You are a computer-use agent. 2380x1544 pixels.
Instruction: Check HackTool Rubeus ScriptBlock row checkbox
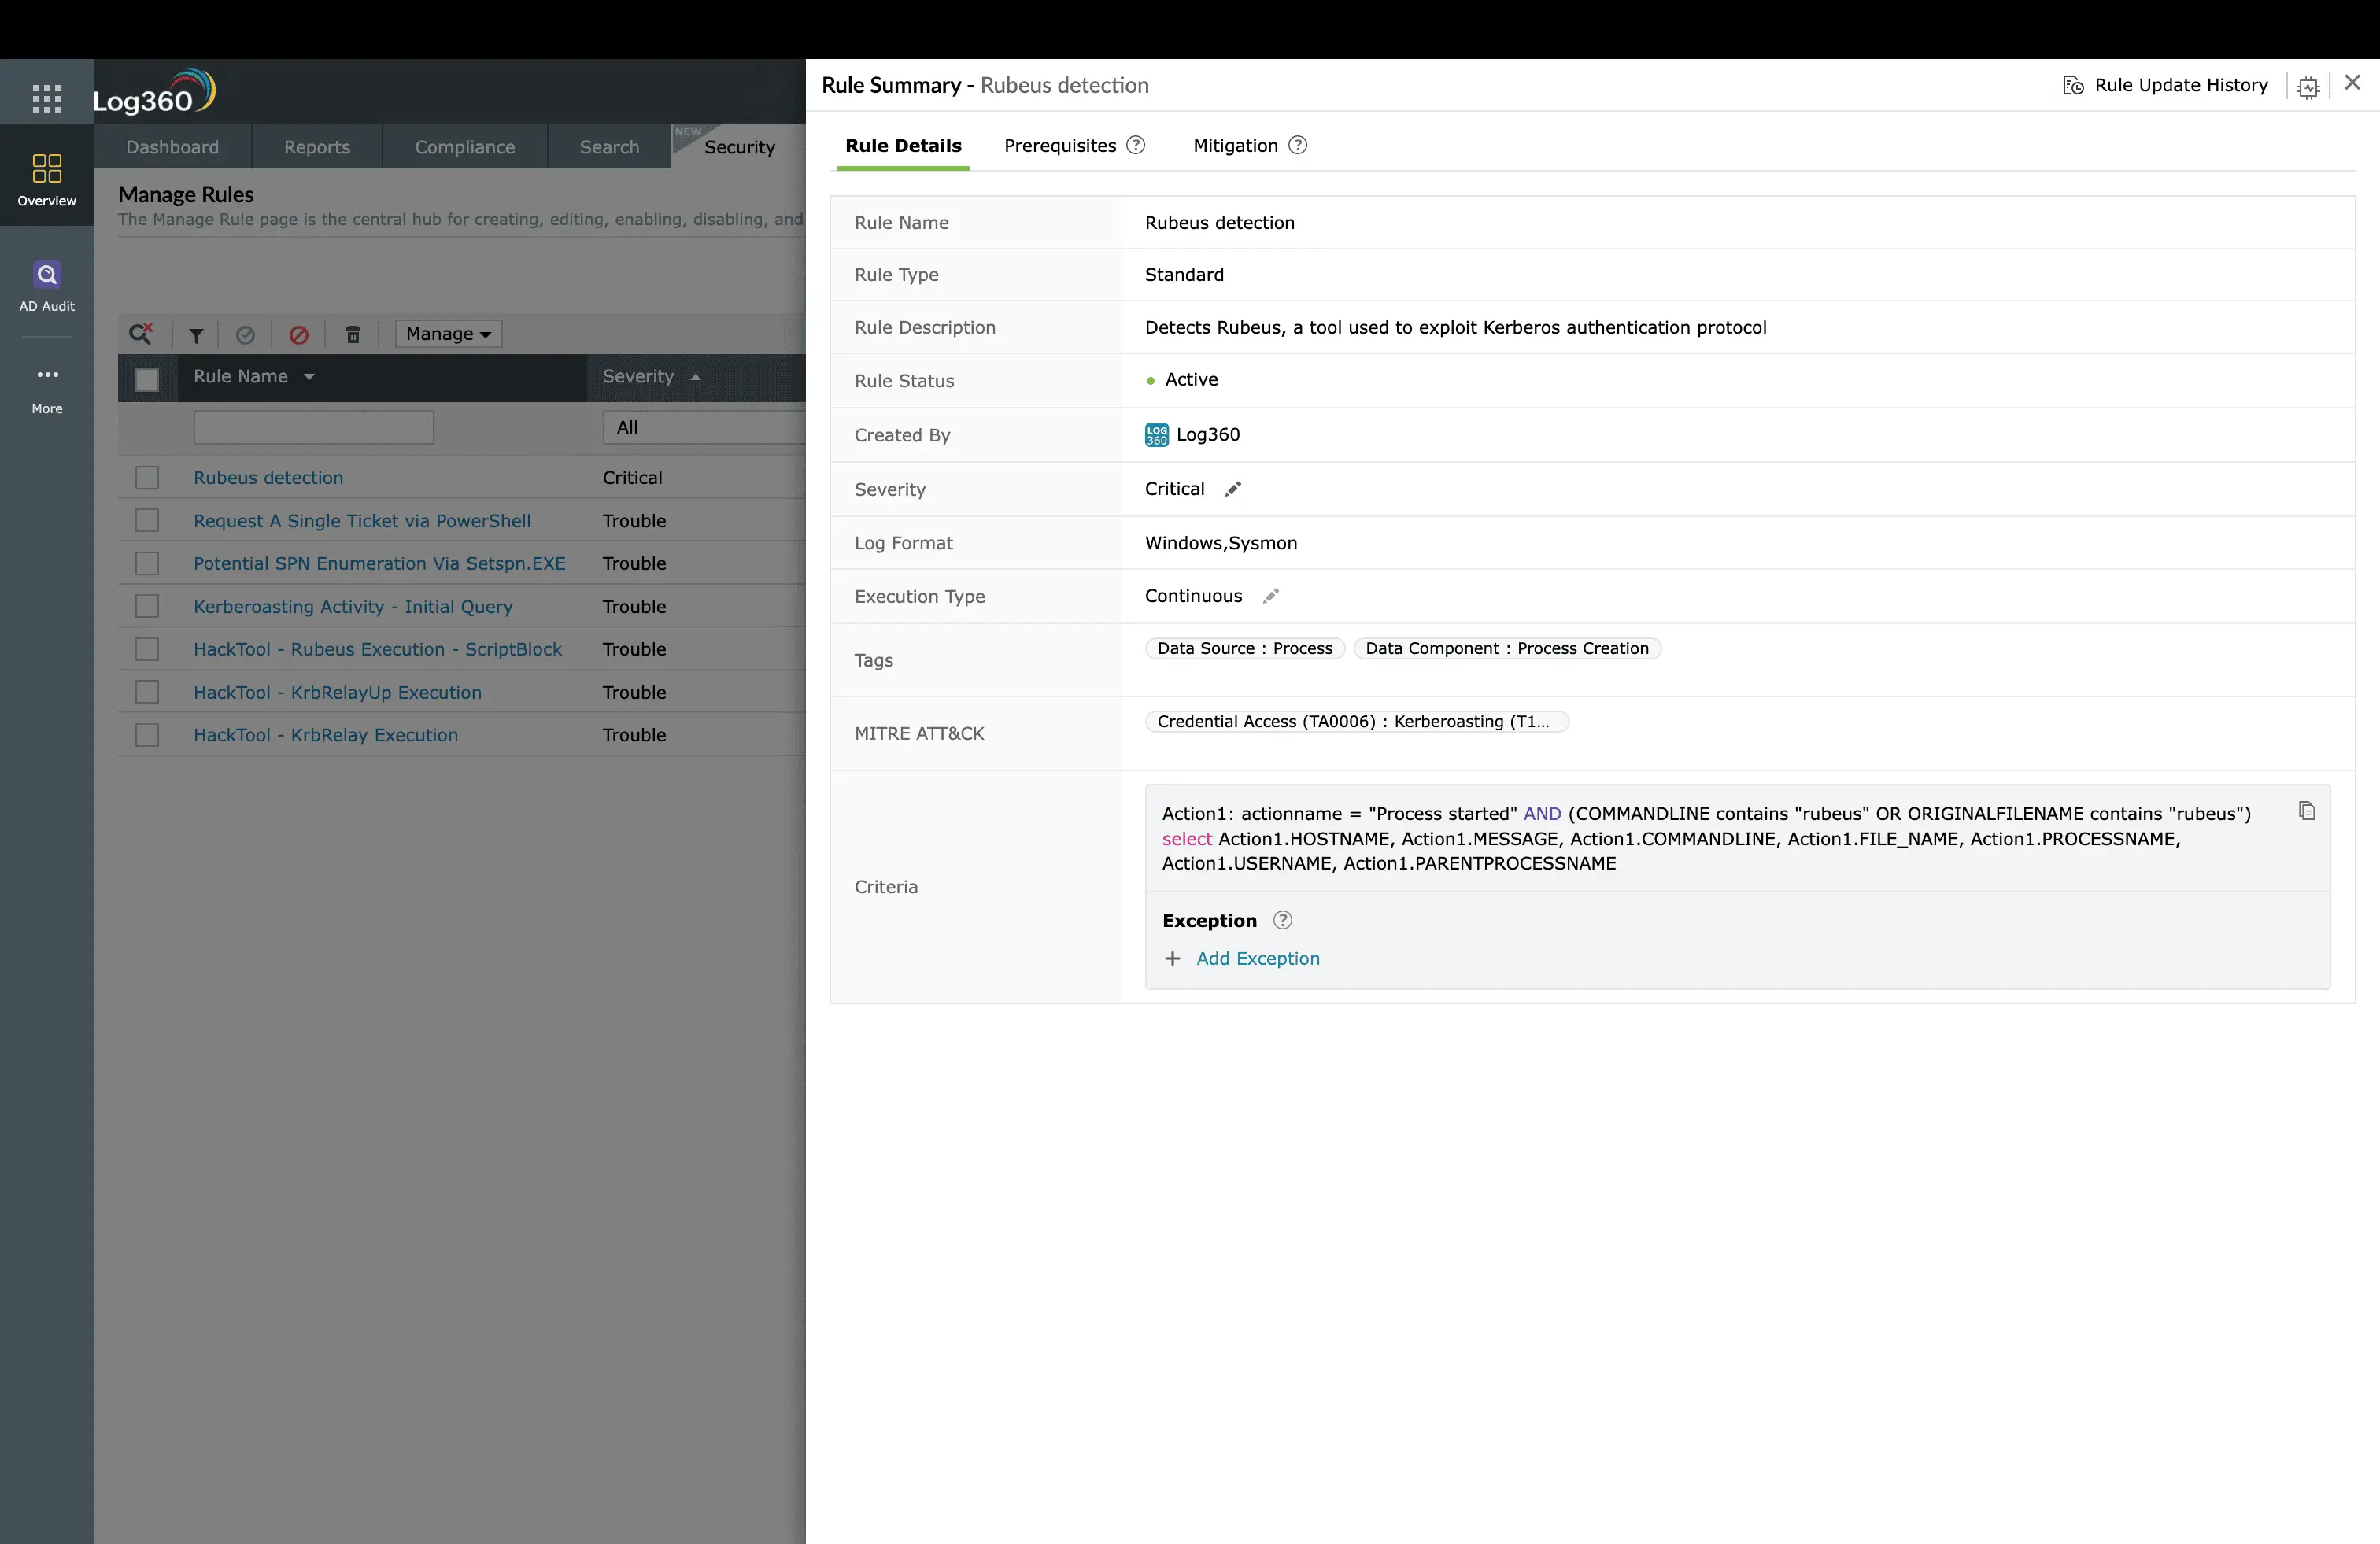(x=147, y=650)
